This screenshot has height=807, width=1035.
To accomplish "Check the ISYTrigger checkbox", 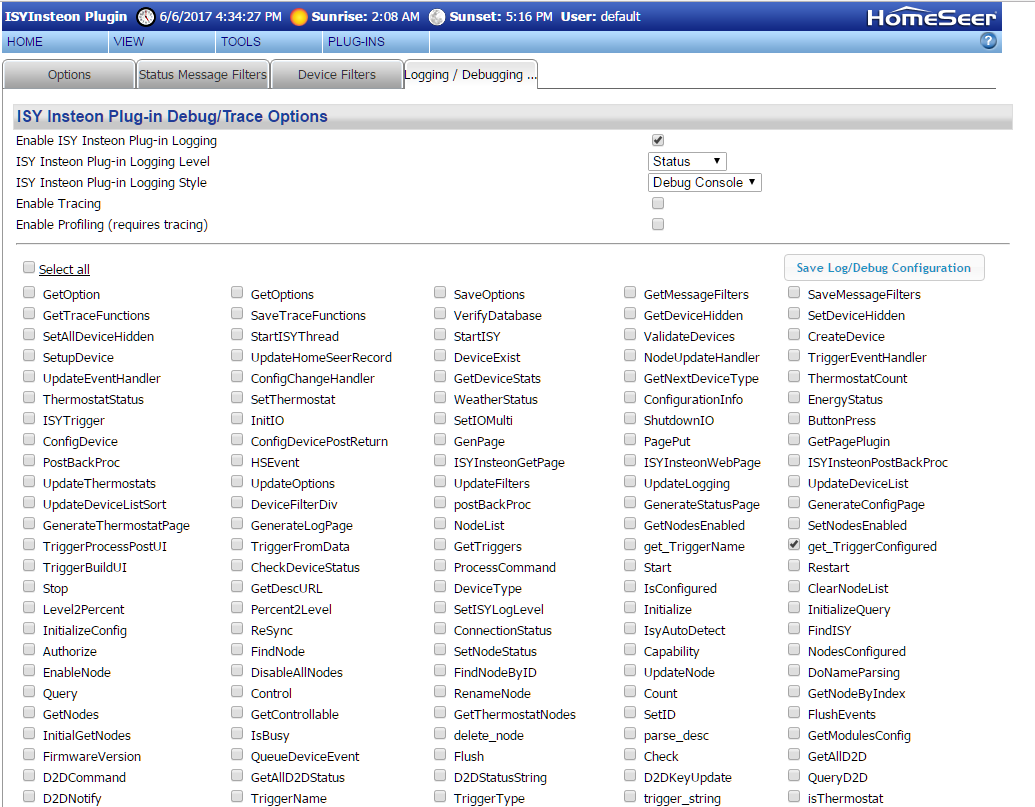I will (28, 418).
